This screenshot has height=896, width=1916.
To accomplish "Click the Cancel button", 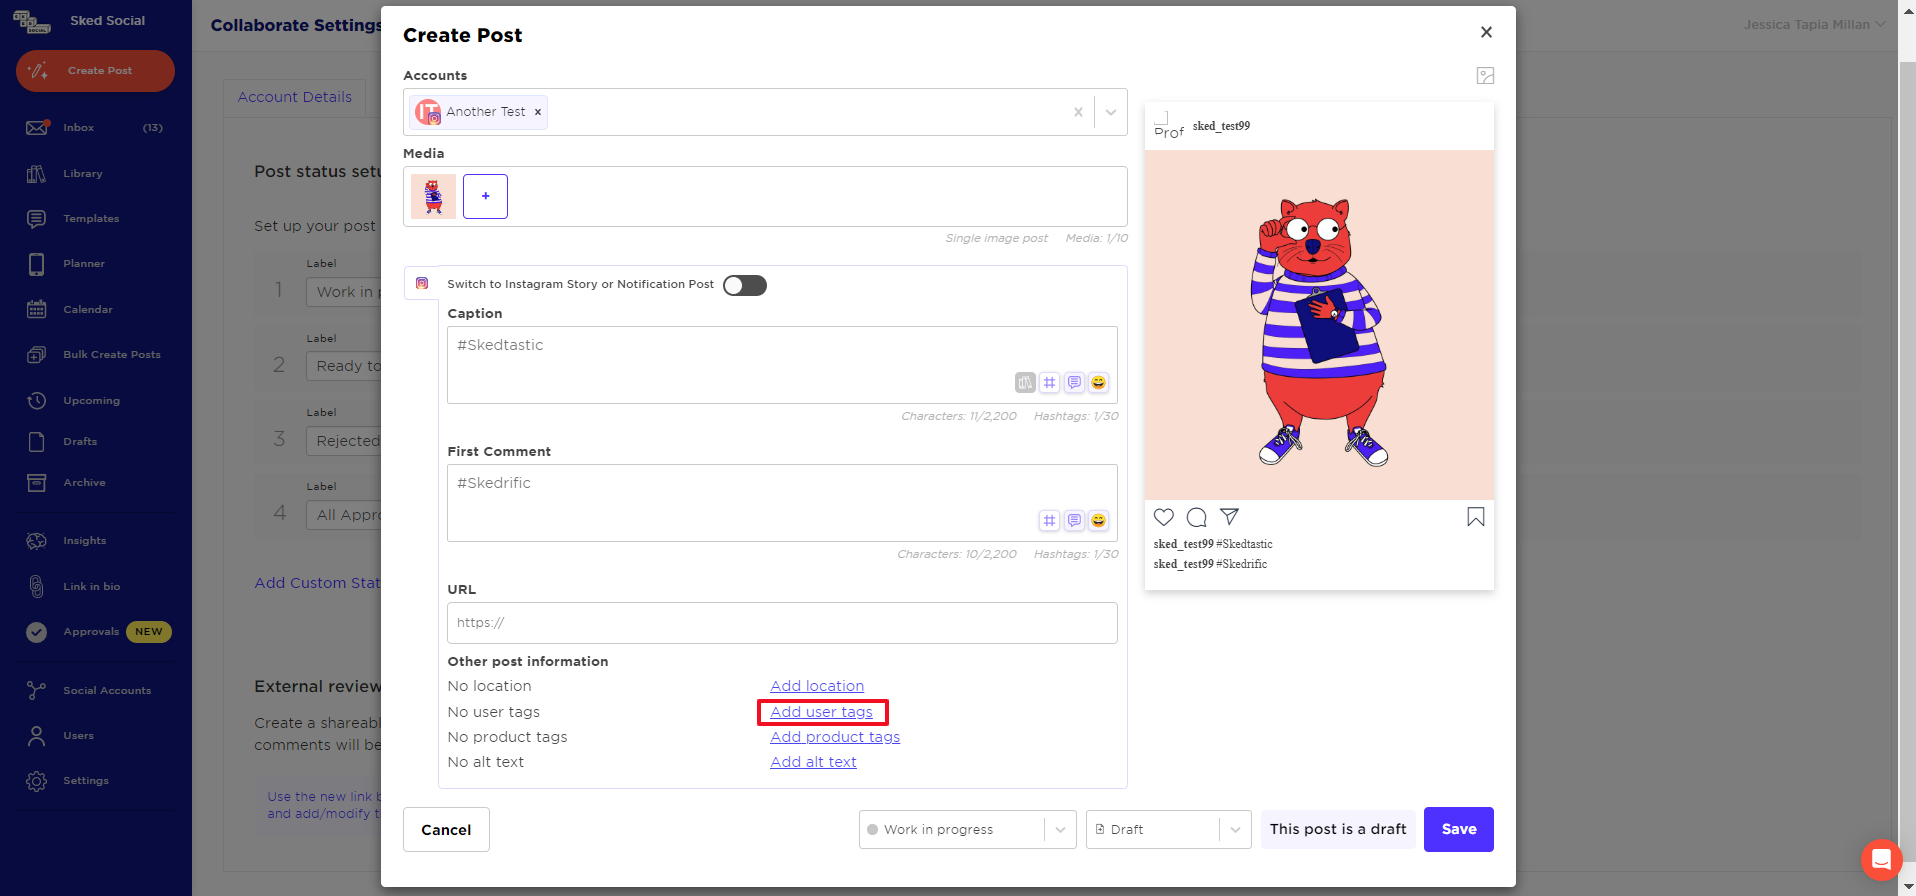I will point(446,830).
